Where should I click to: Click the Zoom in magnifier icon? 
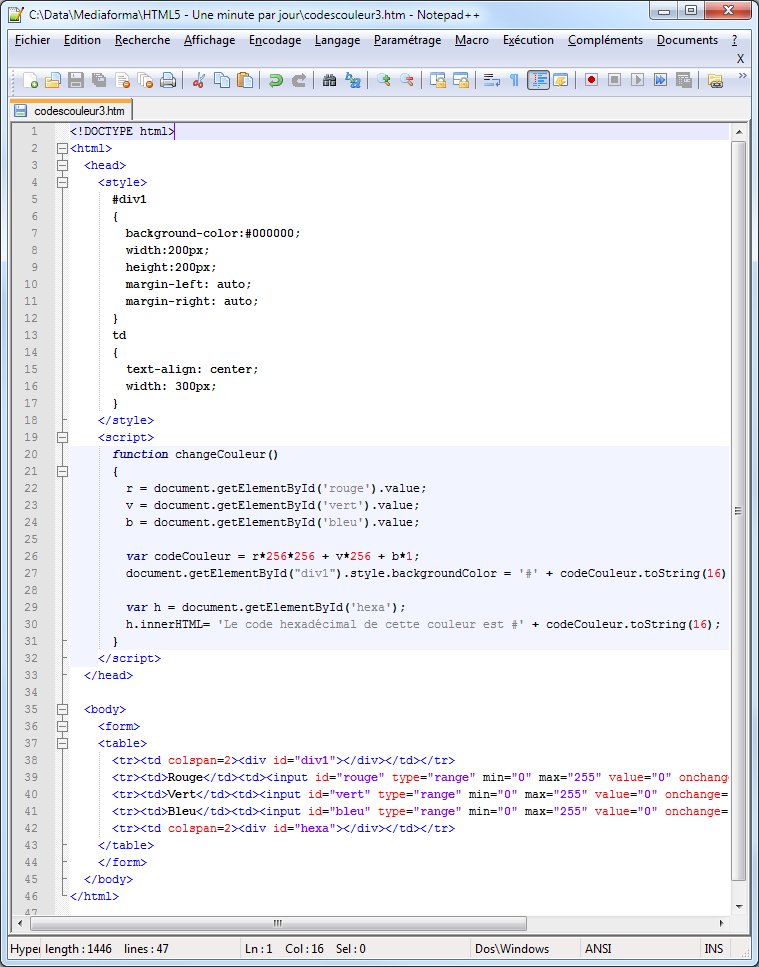click(384, 81)
